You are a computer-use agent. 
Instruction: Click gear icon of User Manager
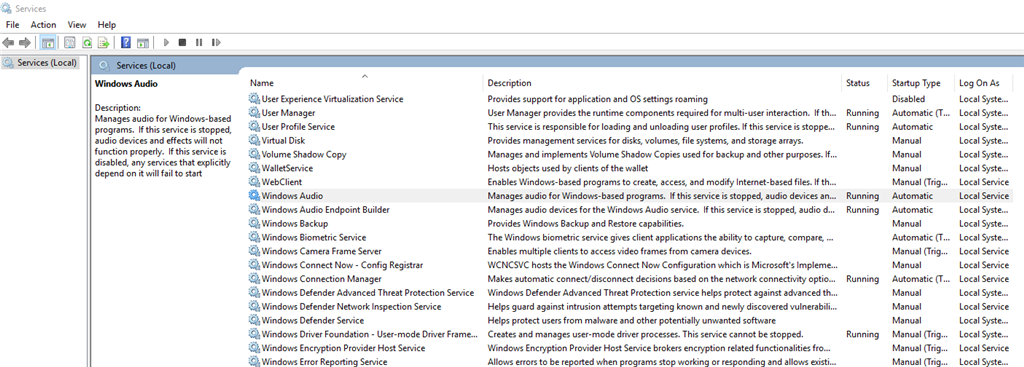254,113
